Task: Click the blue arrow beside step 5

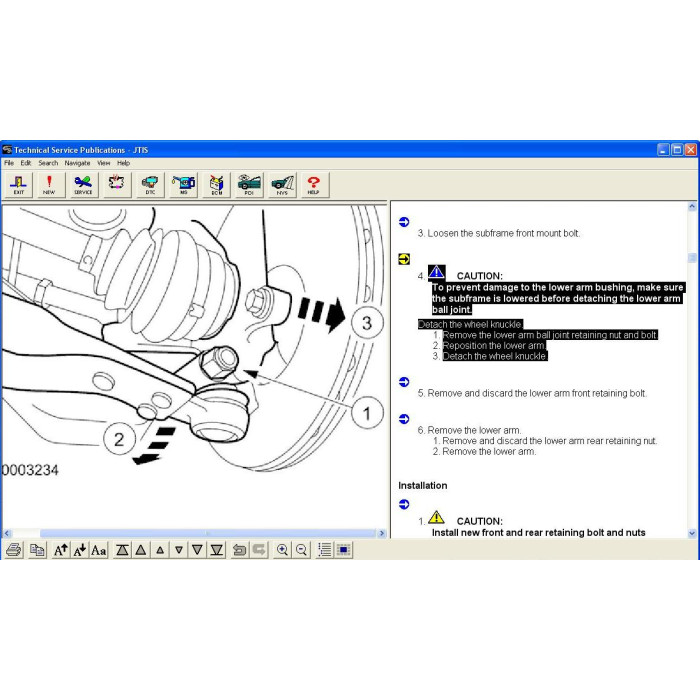Action: [404, 382]
